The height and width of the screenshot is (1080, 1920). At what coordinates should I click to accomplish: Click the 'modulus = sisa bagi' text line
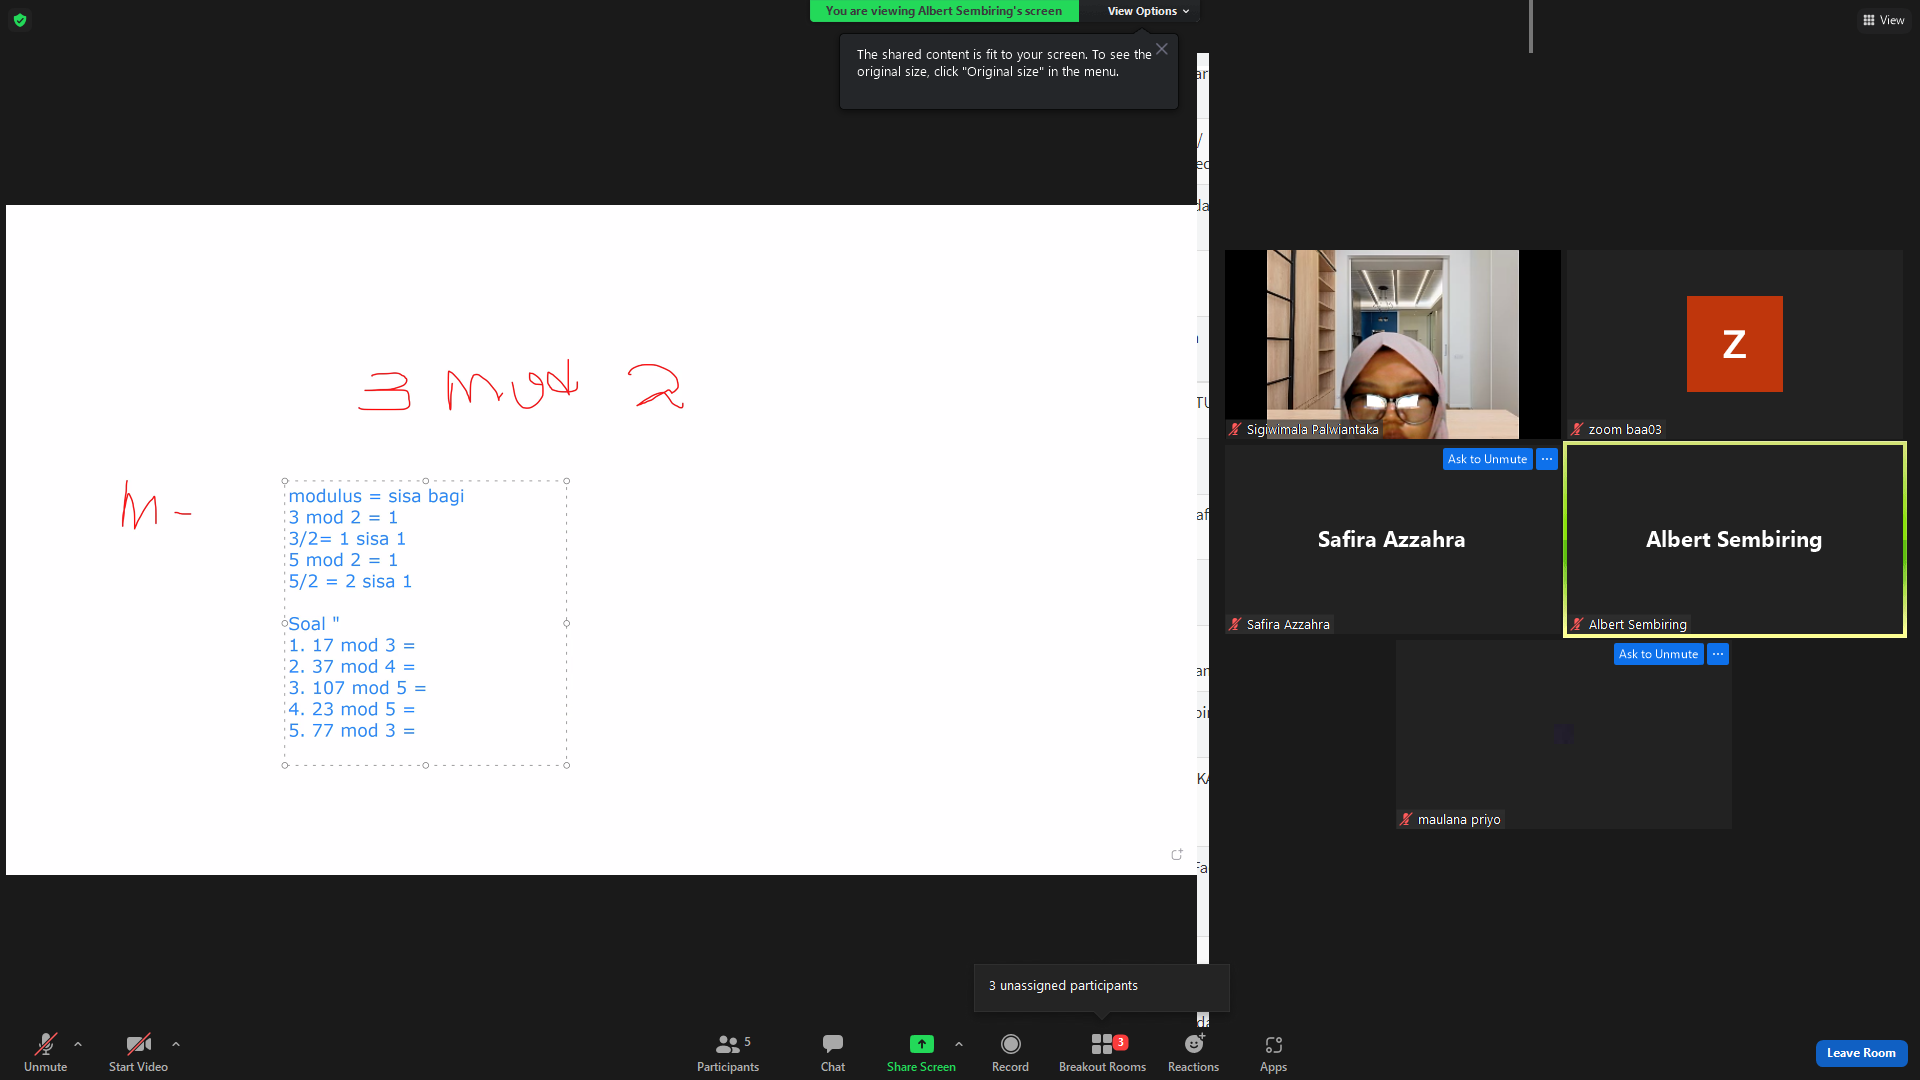click(377, 496)
